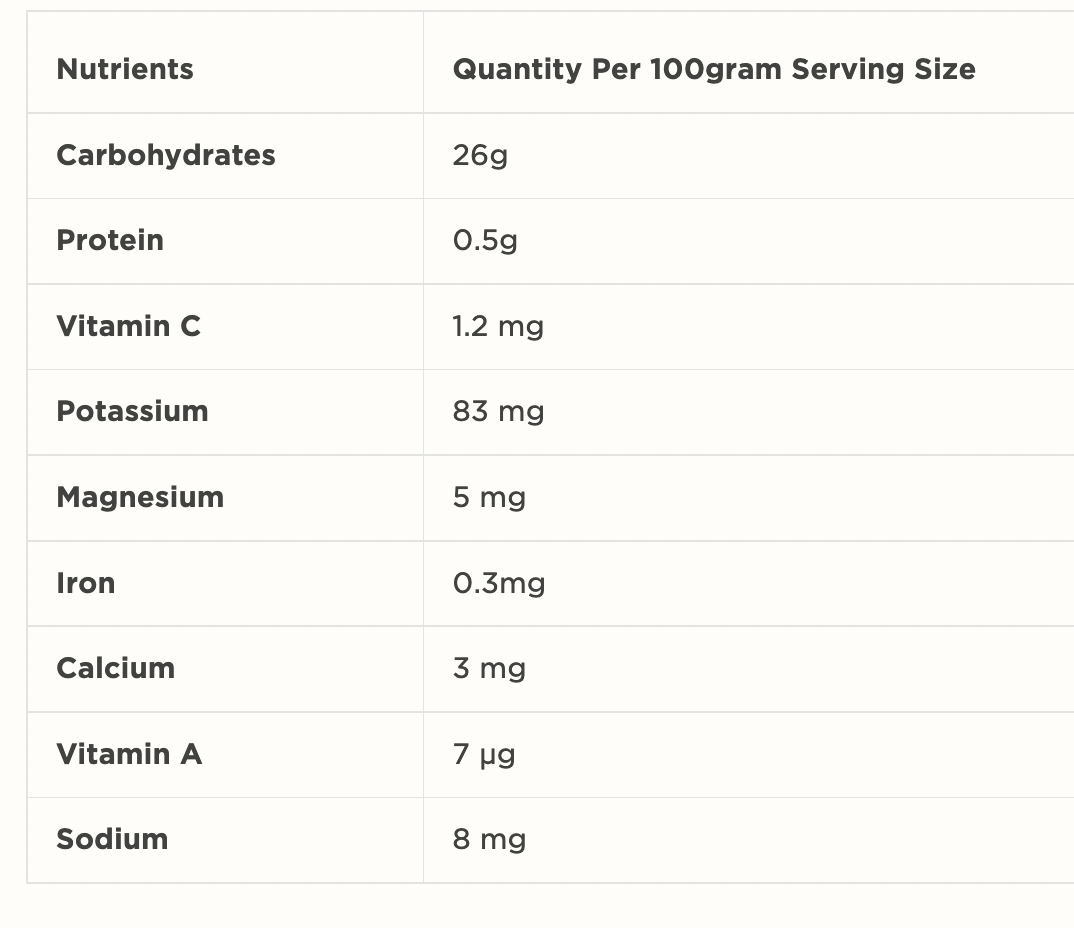
Task: Click the 83 mg potassium value
Action: [x=498, y=411]
